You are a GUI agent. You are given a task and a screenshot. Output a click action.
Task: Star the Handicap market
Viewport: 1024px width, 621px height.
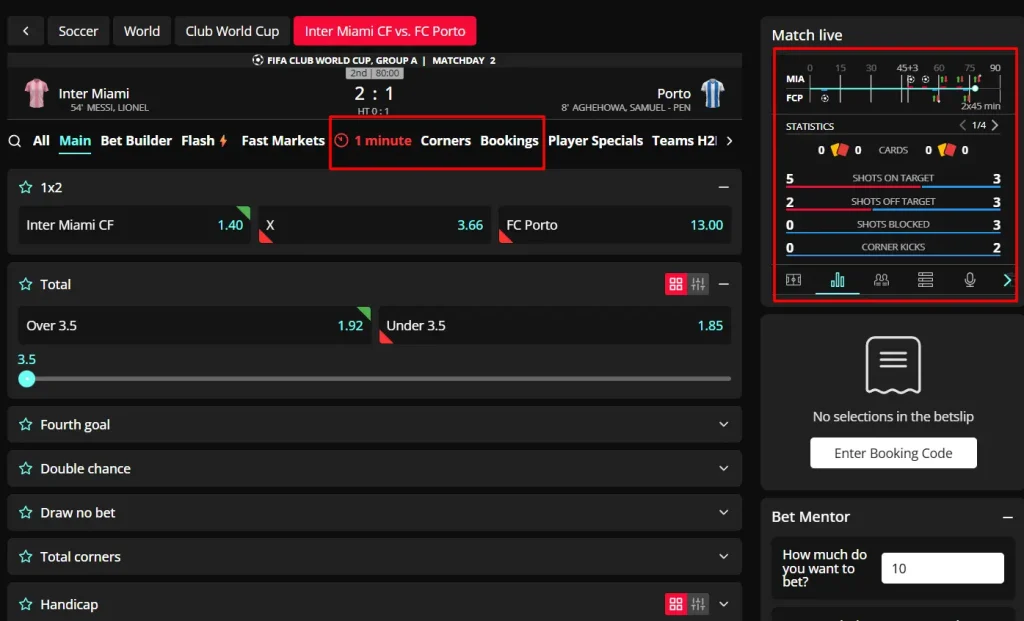click(25, 604)
